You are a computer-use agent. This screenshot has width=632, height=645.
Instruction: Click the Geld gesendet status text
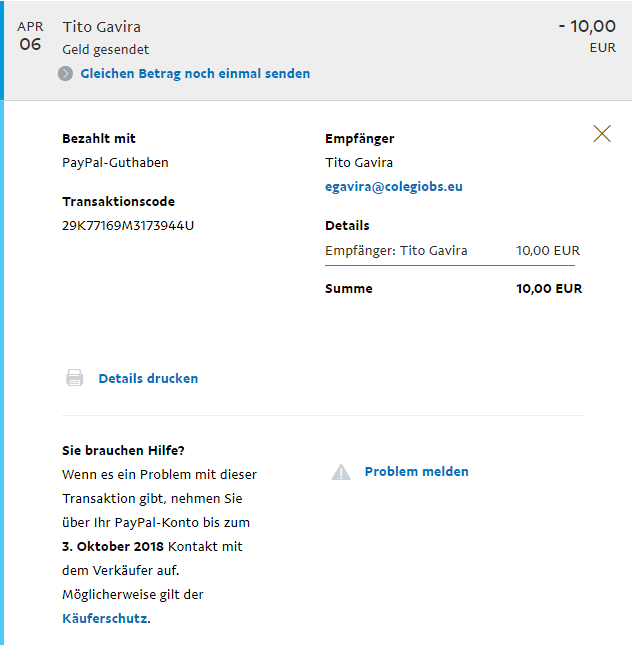pos(105,50)
